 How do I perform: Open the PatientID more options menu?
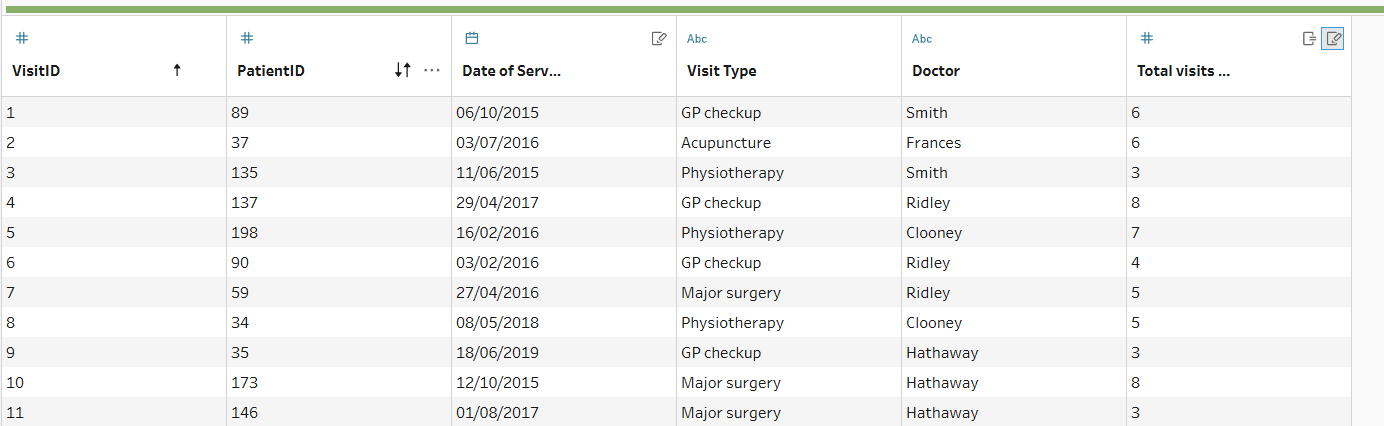[432, 70]
